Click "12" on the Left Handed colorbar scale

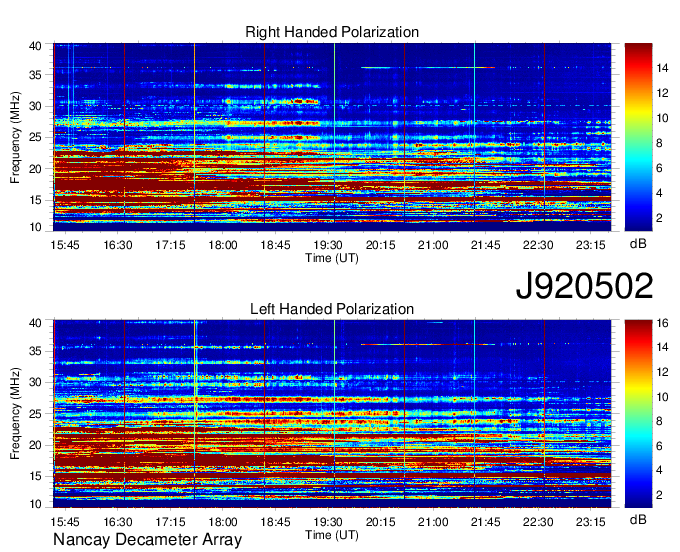(x=662, y=372)
